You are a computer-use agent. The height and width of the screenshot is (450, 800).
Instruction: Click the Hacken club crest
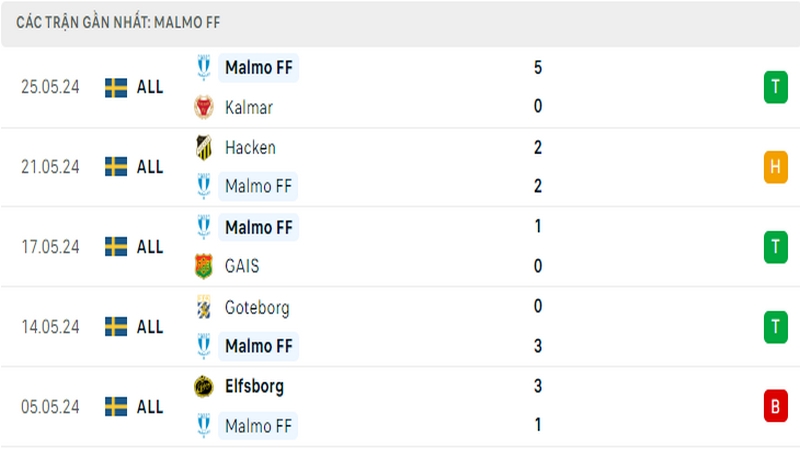pos(204,147)
